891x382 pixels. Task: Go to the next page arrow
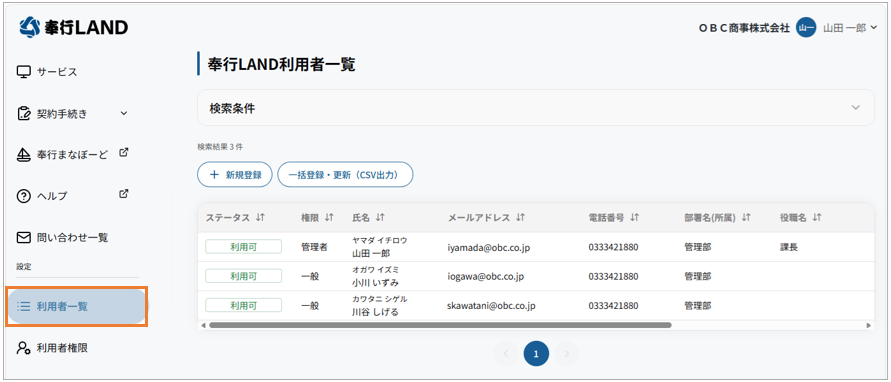coord(567,354)
